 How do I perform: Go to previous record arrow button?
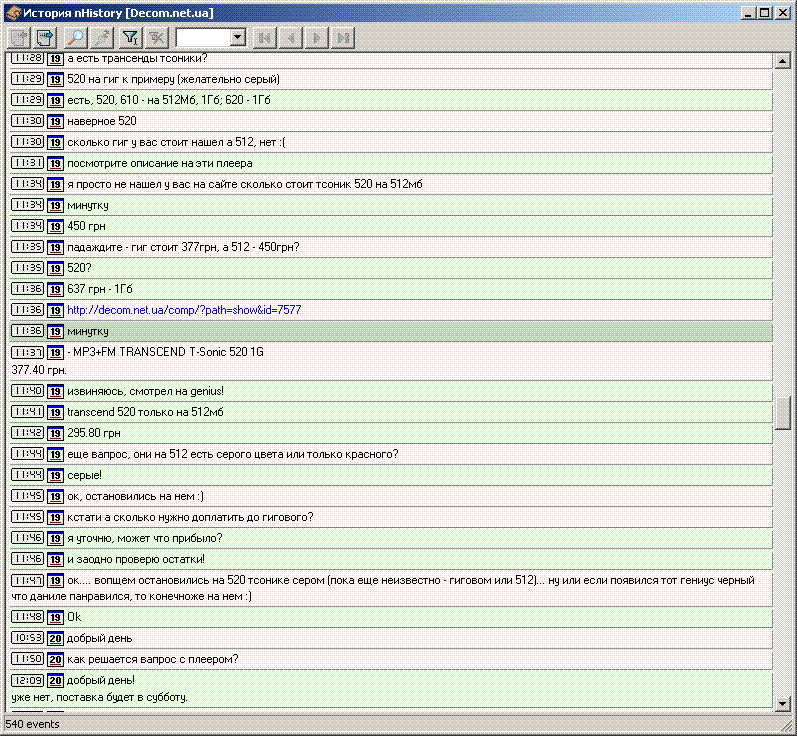291,38
